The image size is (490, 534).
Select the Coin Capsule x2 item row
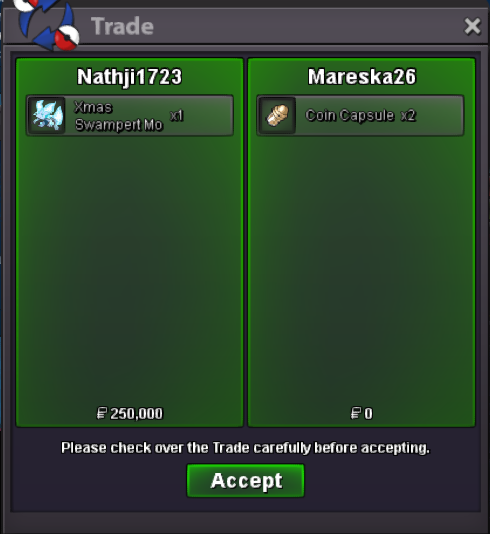(360, 115)
